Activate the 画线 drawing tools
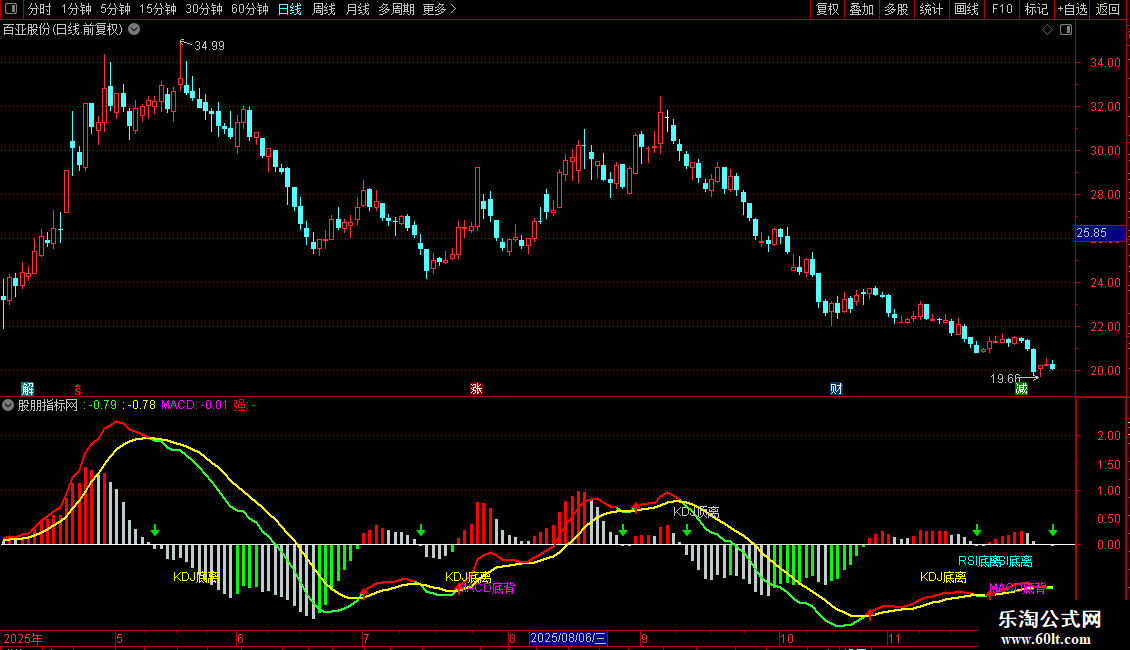This screenshot has width=1130, height=650. click(x=966, y=9)
